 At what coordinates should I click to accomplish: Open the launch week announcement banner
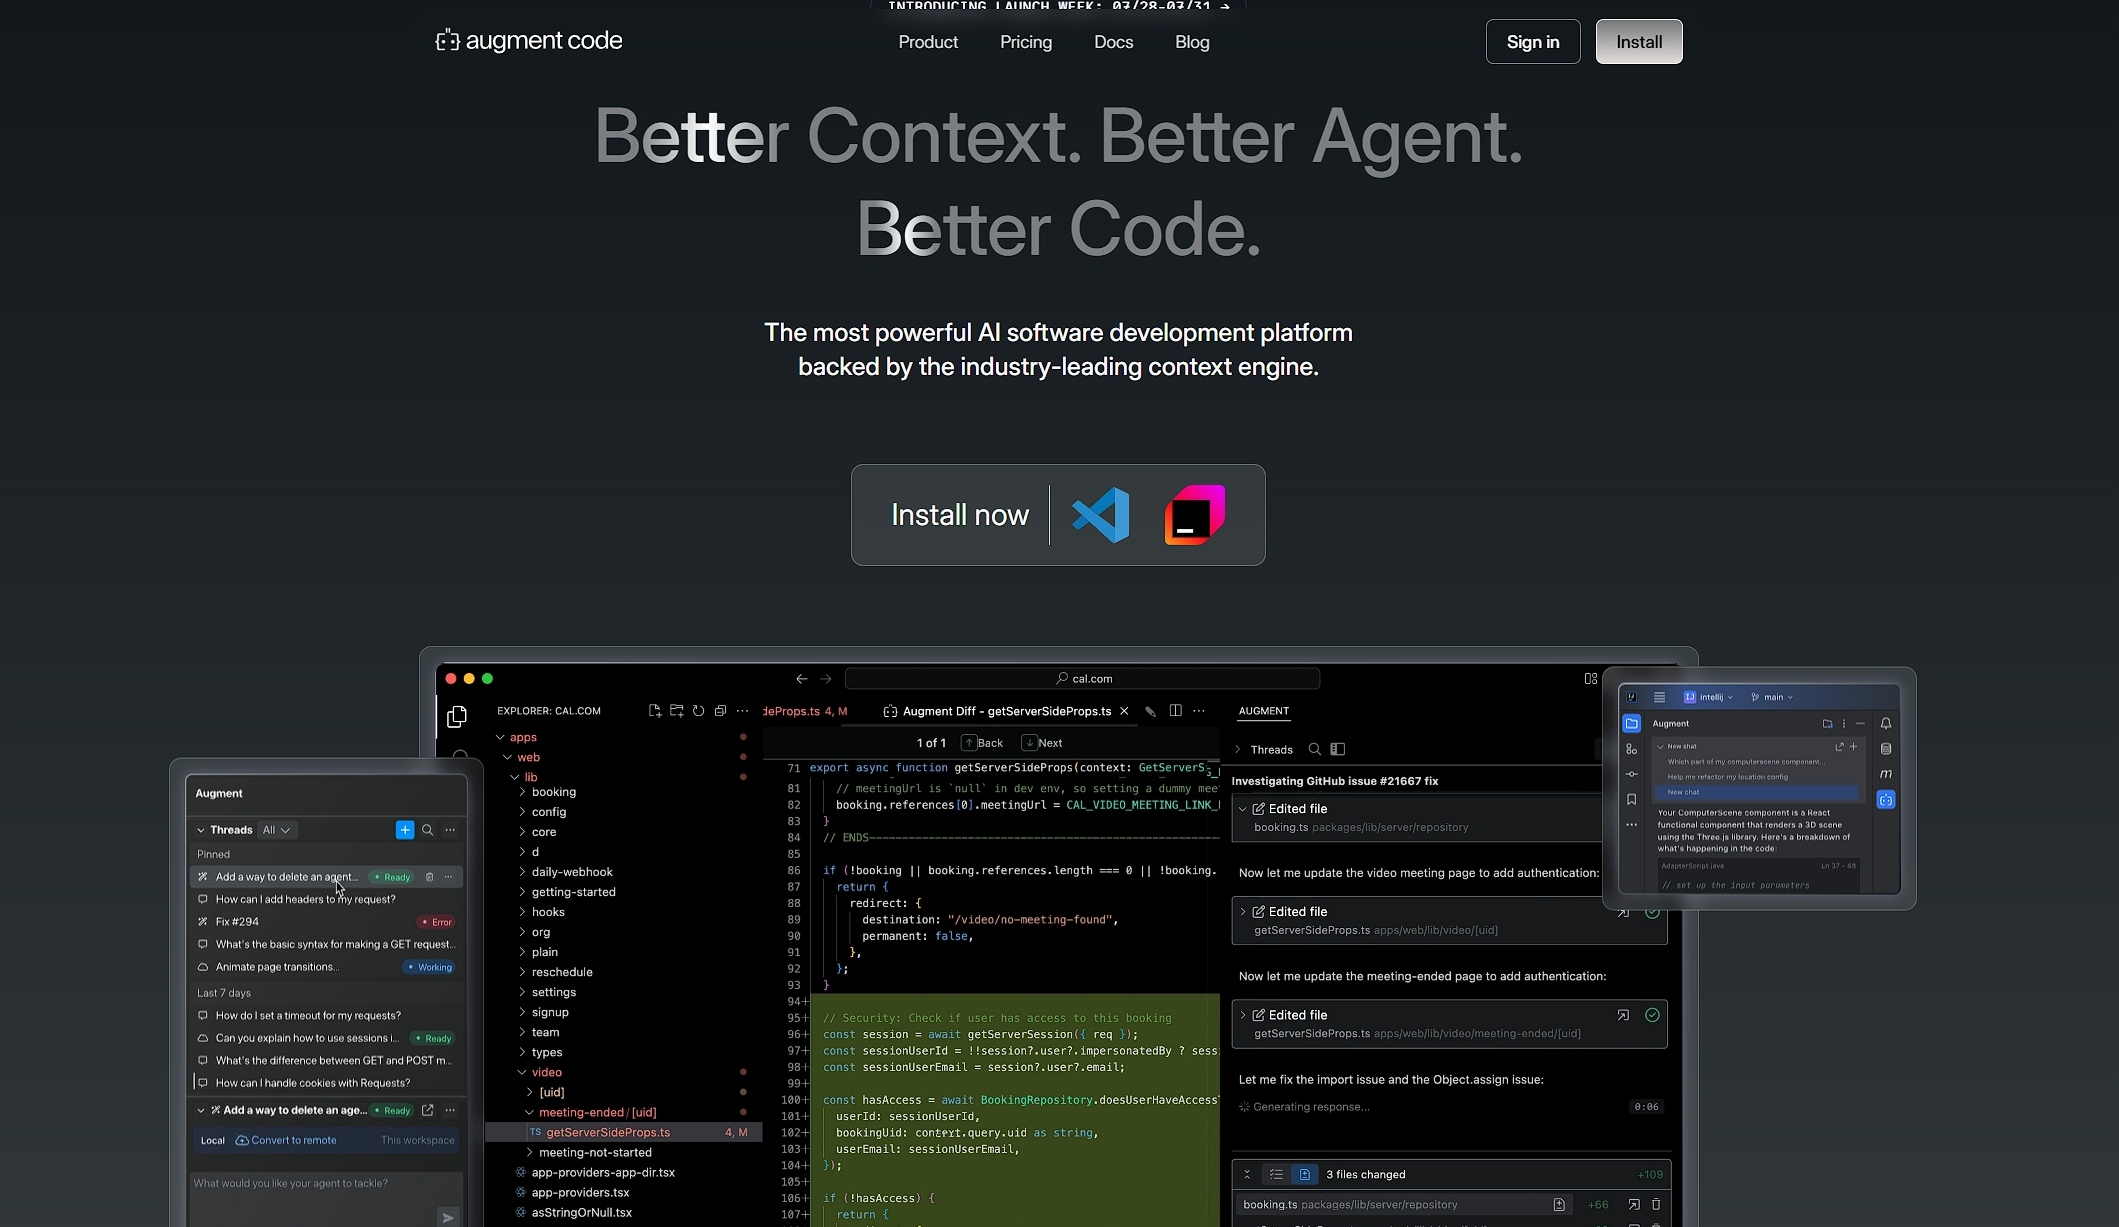pos(1059,6)
